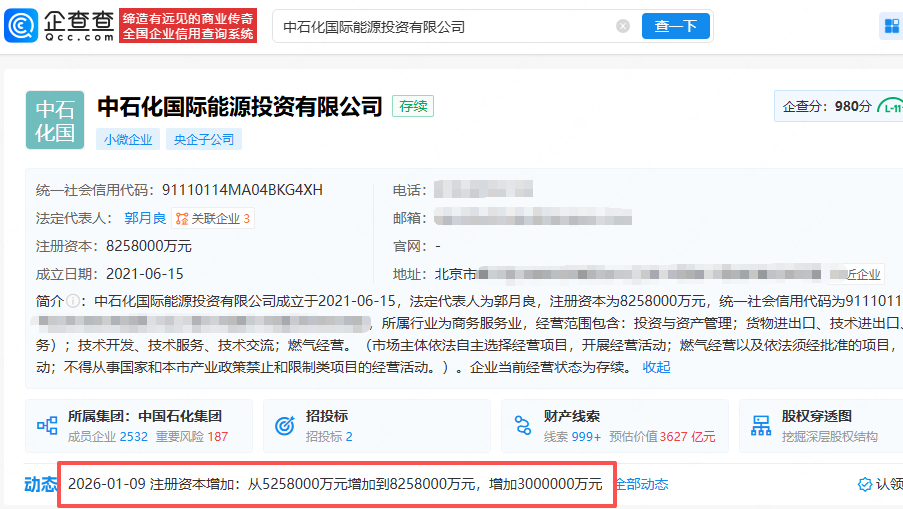This screenshot has width=903, height=509.
Task: Click the Qcc.com logo icon
Action: (x=21, y=25)
